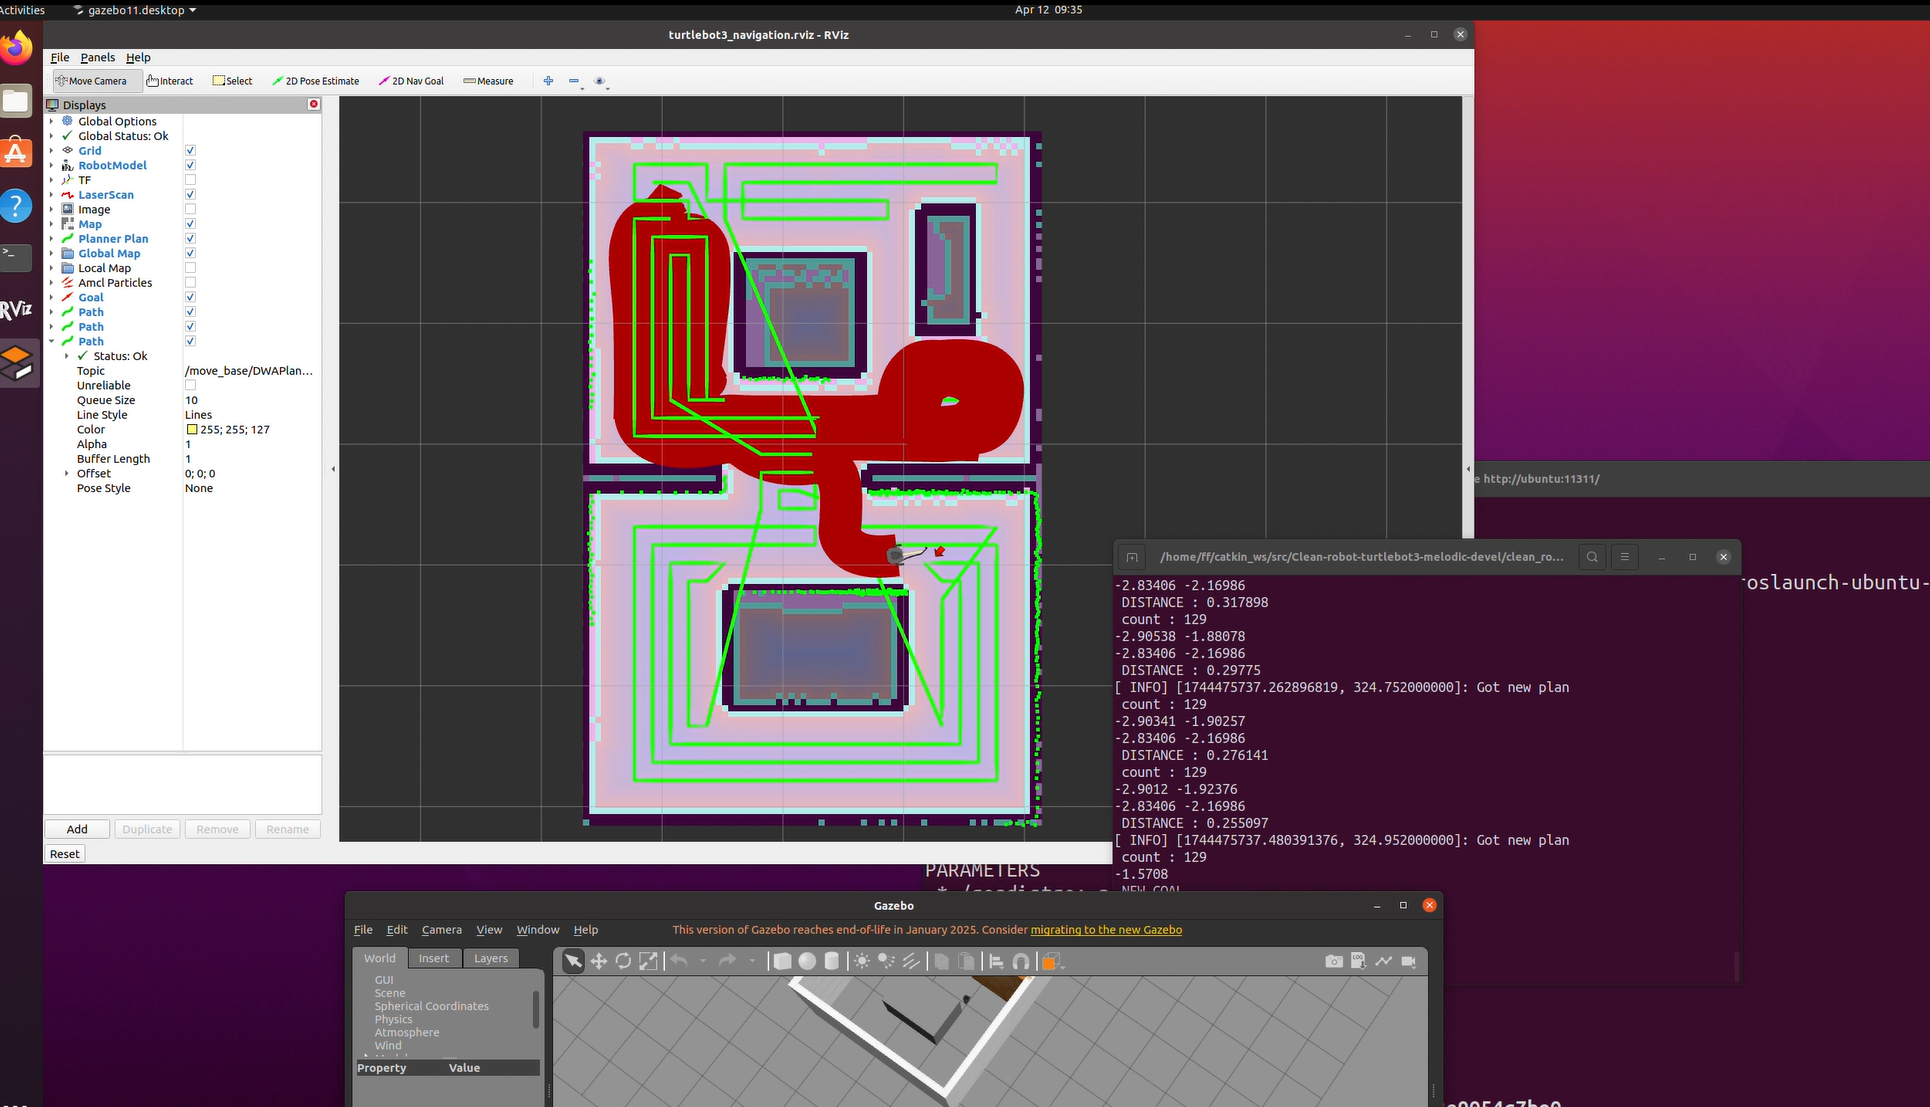Select Gazebo translate mode tool
The width and height of the screenshot is (1930, 1107).
coord(598,961)
